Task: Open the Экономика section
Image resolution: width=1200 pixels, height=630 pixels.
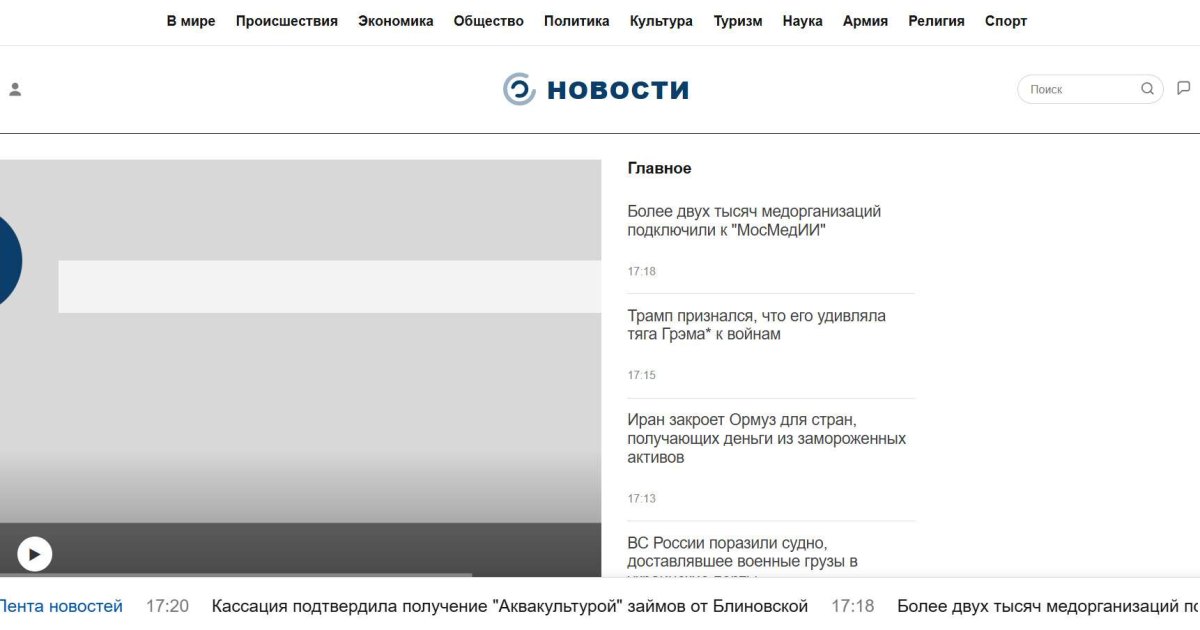Action: 396,21
